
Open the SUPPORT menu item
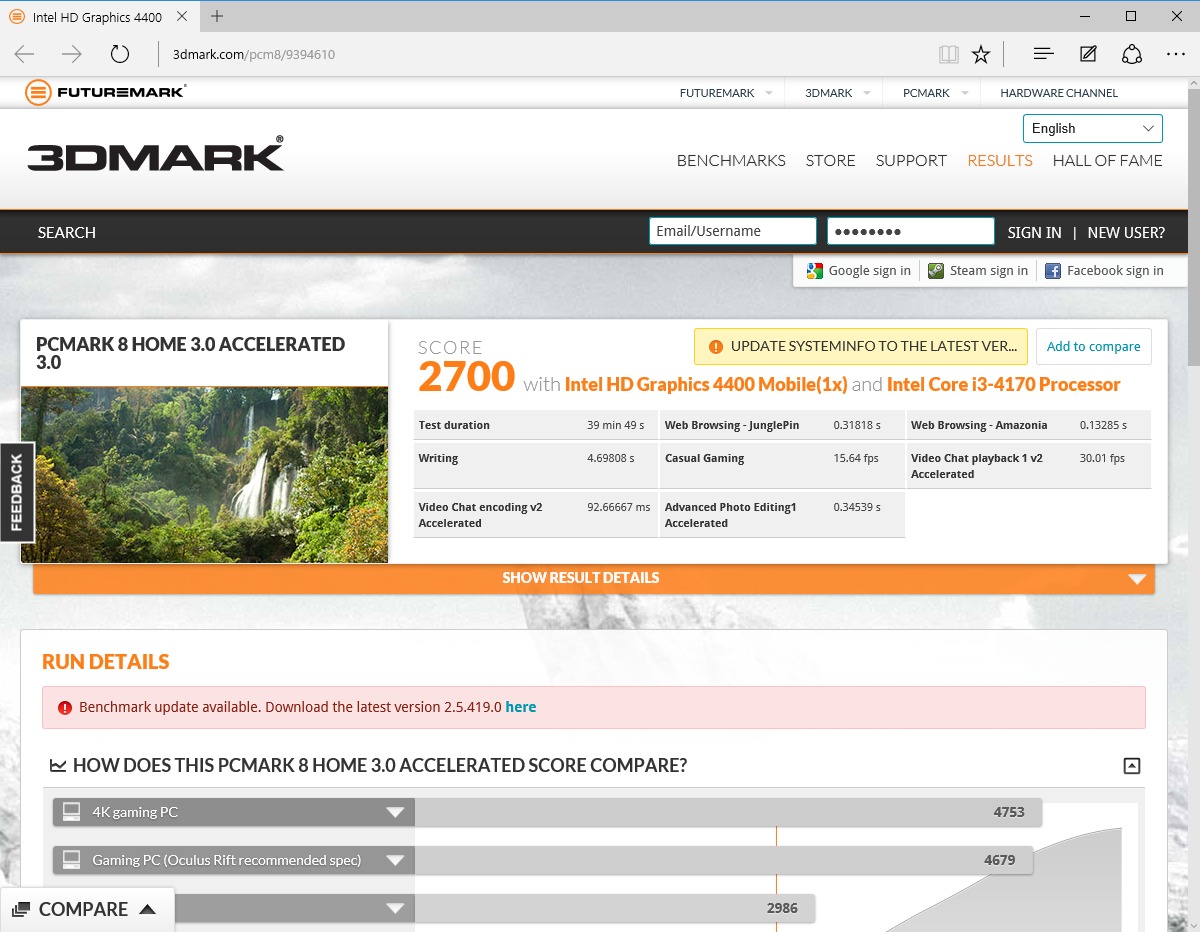click(911, 161)
